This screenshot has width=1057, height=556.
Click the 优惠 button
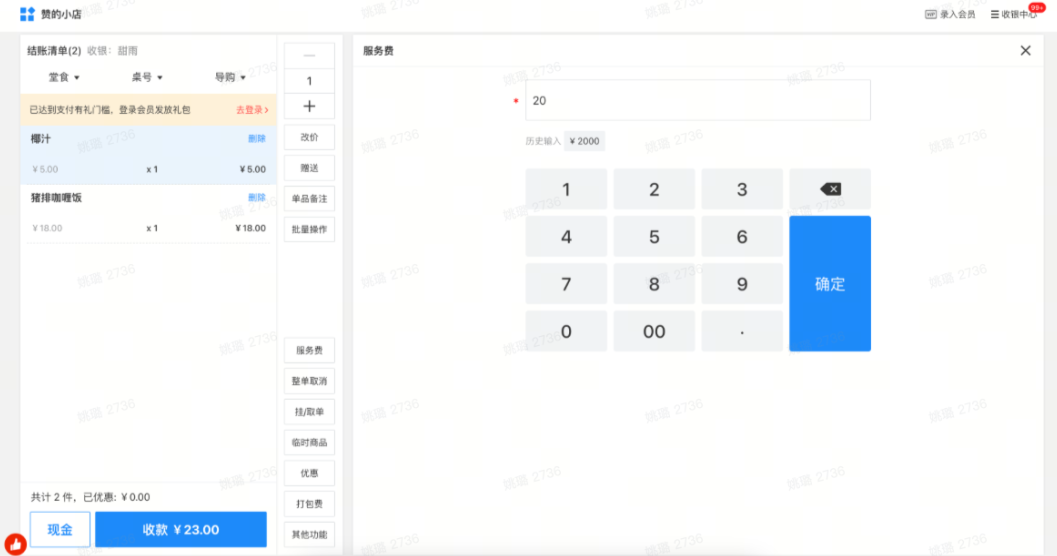pos(309,473)
